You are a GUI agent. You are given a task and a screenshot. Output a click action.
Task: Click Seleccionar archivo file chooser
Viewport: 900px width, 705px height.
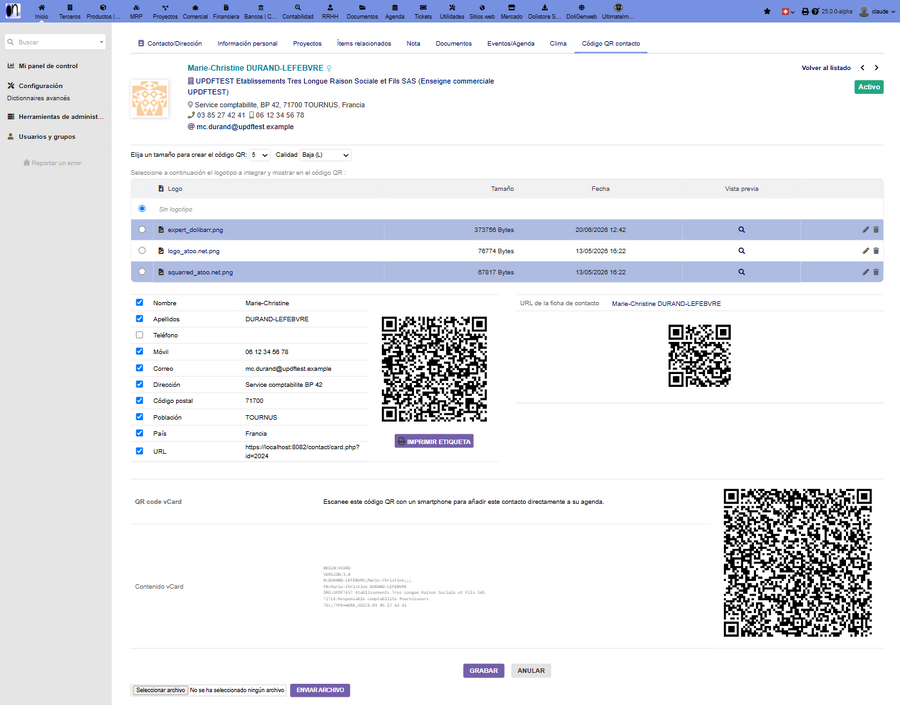point(161,690)
